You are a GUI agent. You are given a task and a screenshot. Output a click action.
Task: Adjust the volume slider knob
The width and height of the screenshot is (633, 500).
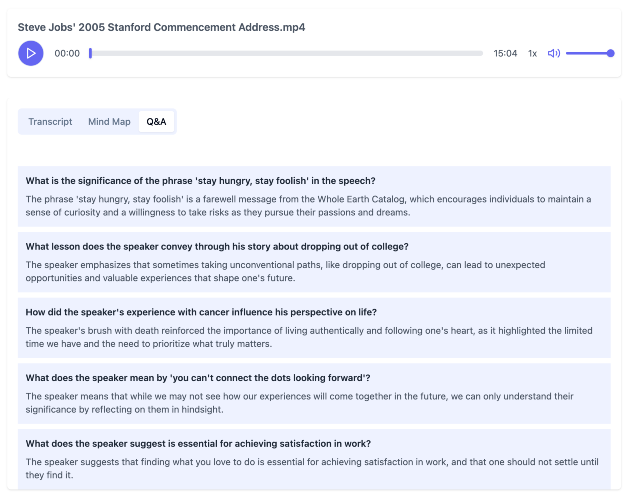(x=610, y=53)
